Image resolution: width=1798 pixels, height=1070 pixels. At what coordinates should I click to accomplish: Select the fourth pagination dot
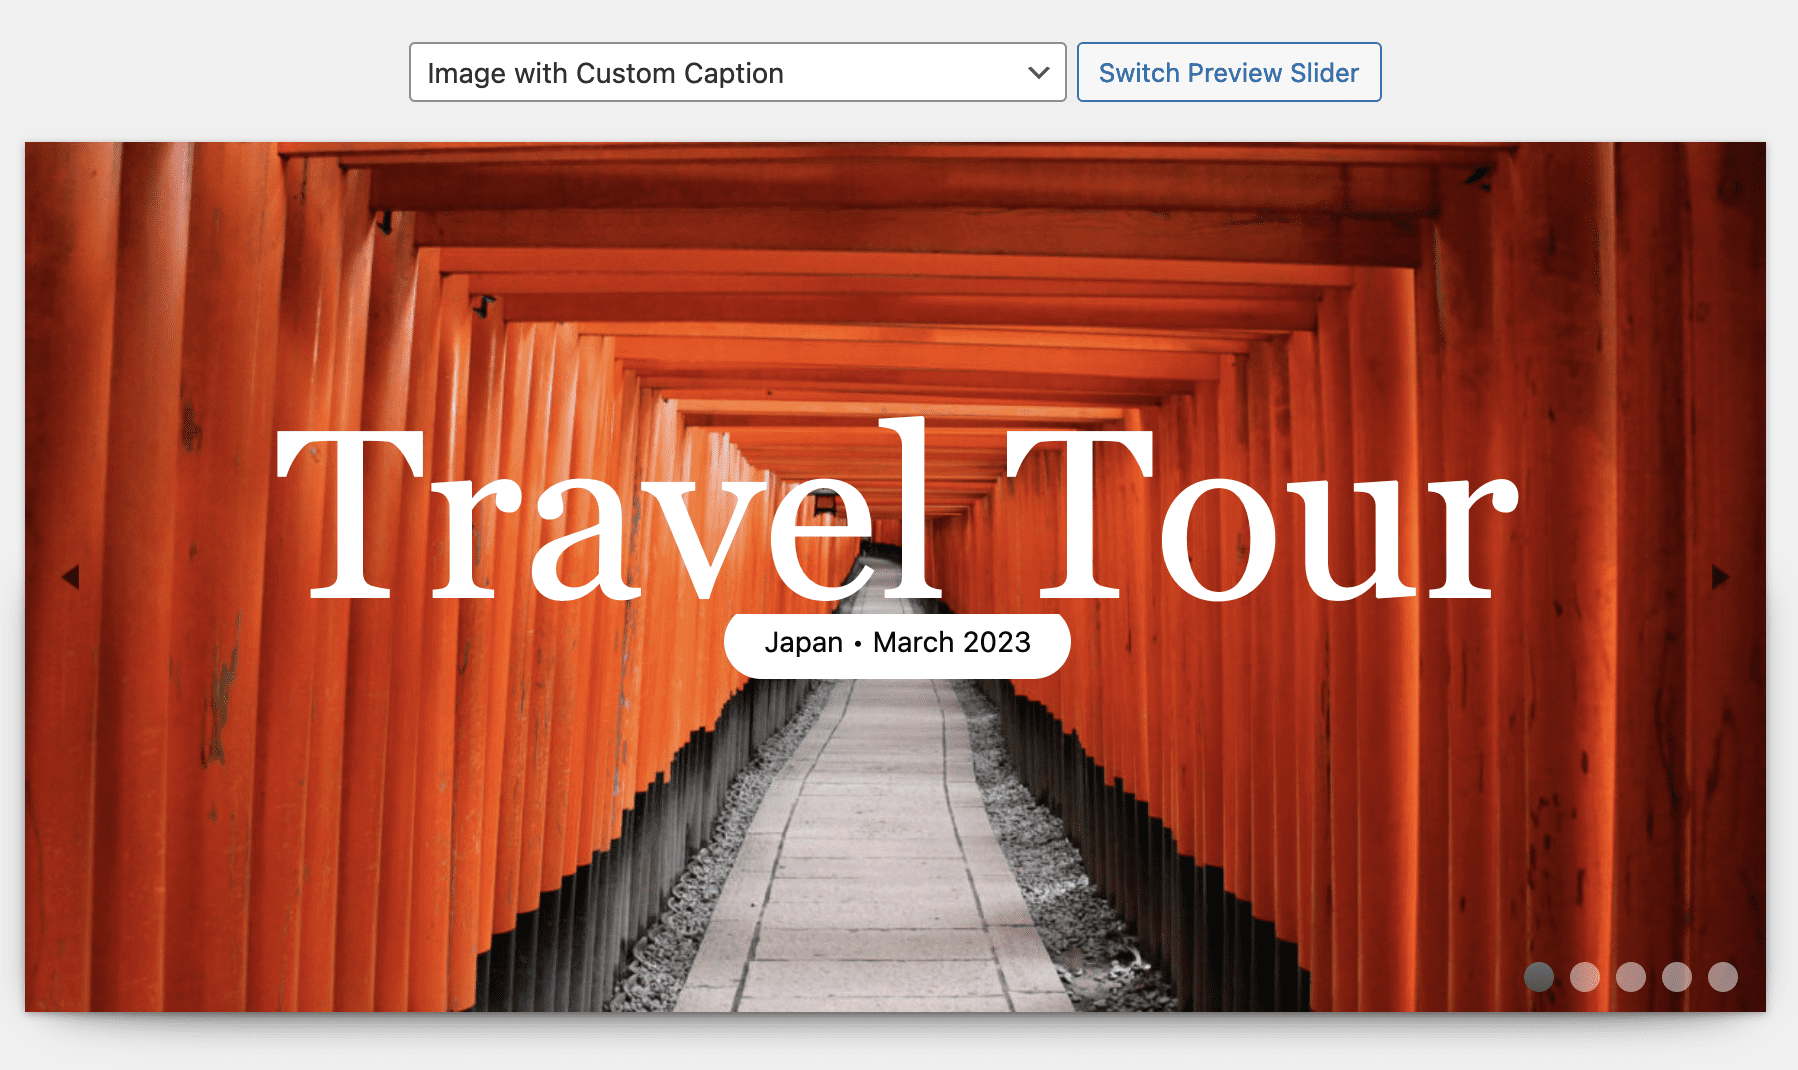pyautogui.click(x=1677, y=977)
